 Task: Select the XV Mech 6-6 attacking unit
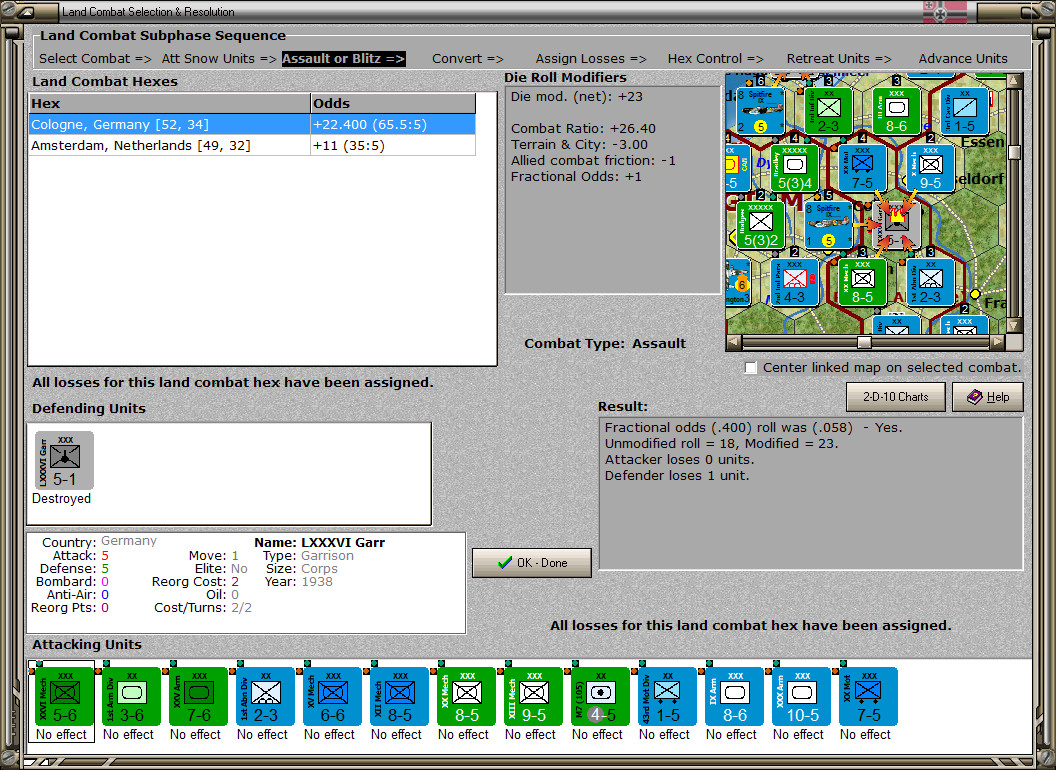(333, 697)
